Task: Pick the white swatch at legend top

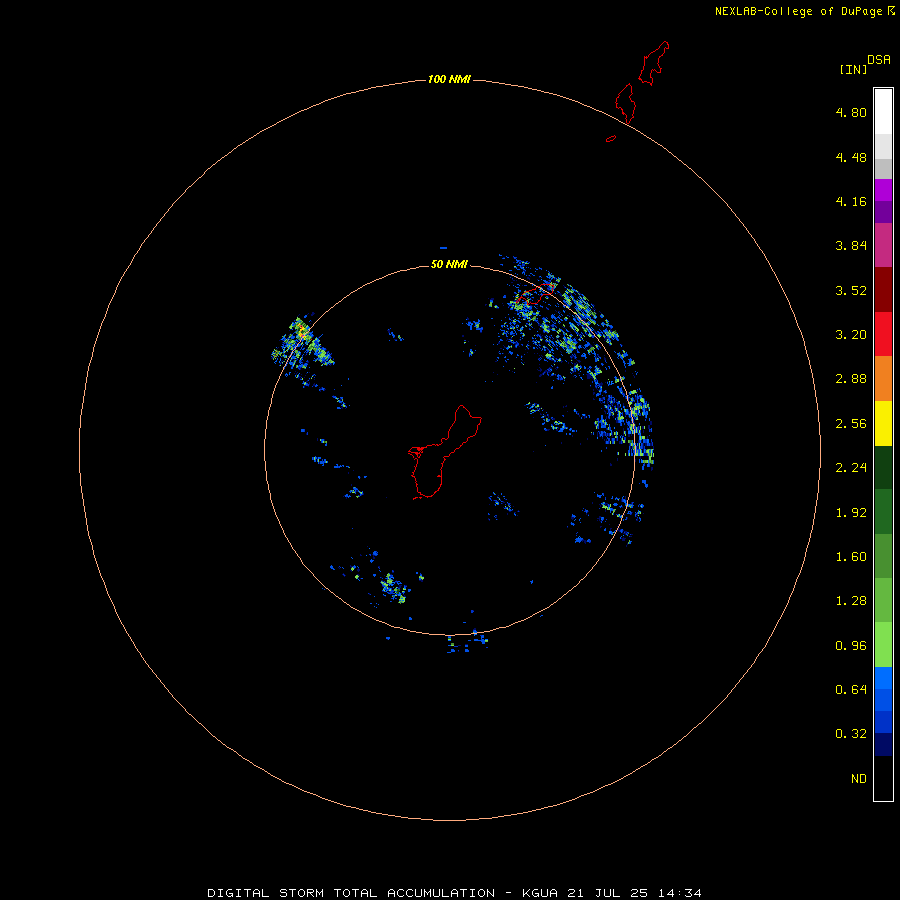Action: click(x=883, y=112)
